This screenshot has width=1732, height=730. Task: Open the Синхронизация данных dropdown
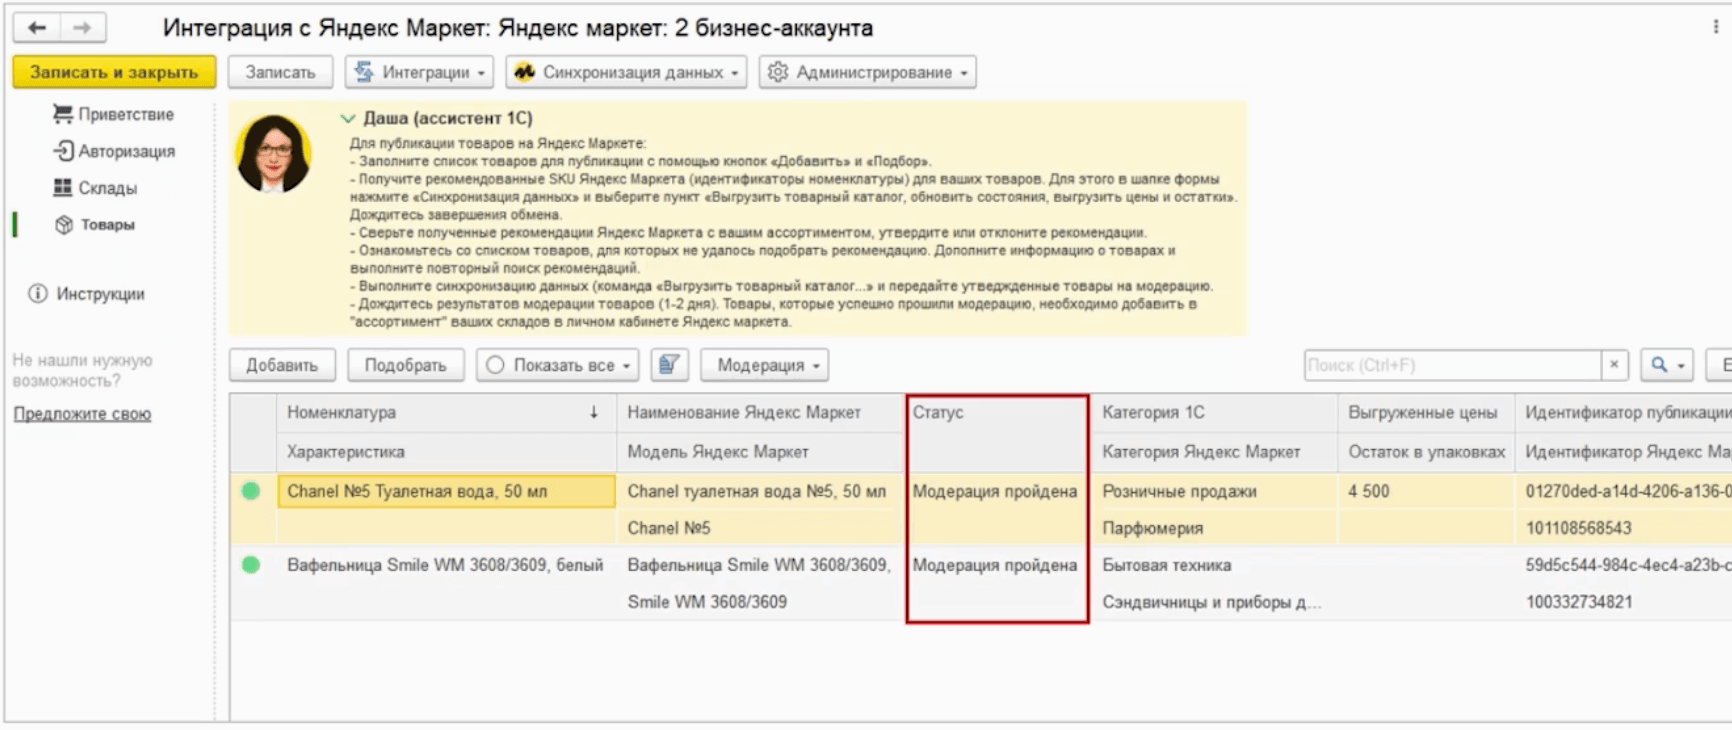pyautogui.click(x=626, y=72)
